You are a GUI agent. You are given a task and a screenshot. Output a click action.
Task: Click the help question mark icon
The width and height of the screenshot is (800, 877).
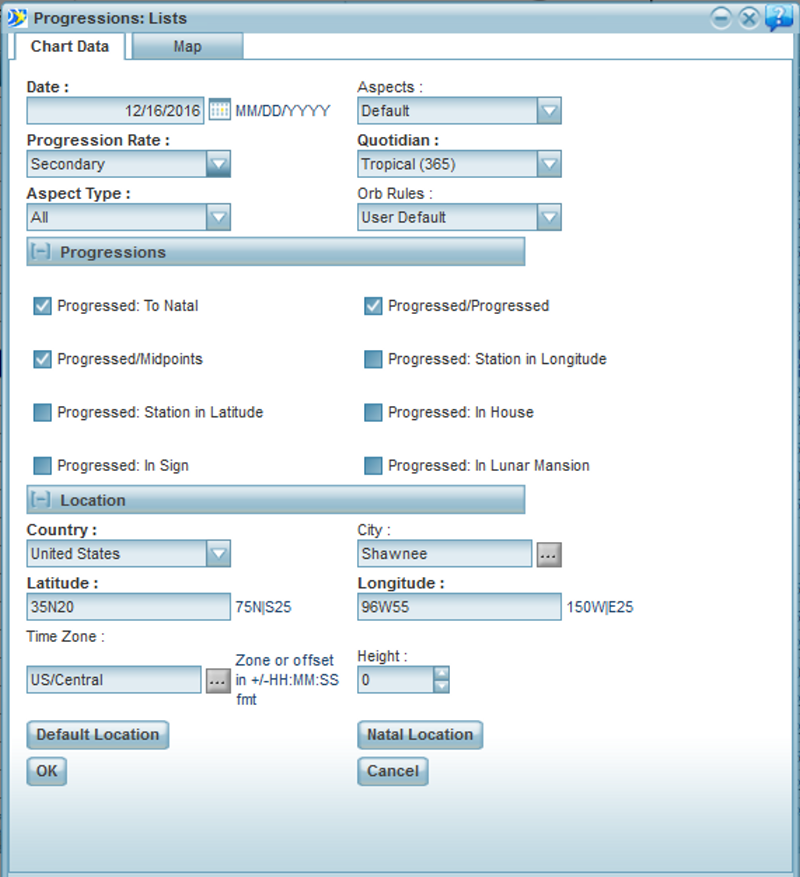[778, 18]
